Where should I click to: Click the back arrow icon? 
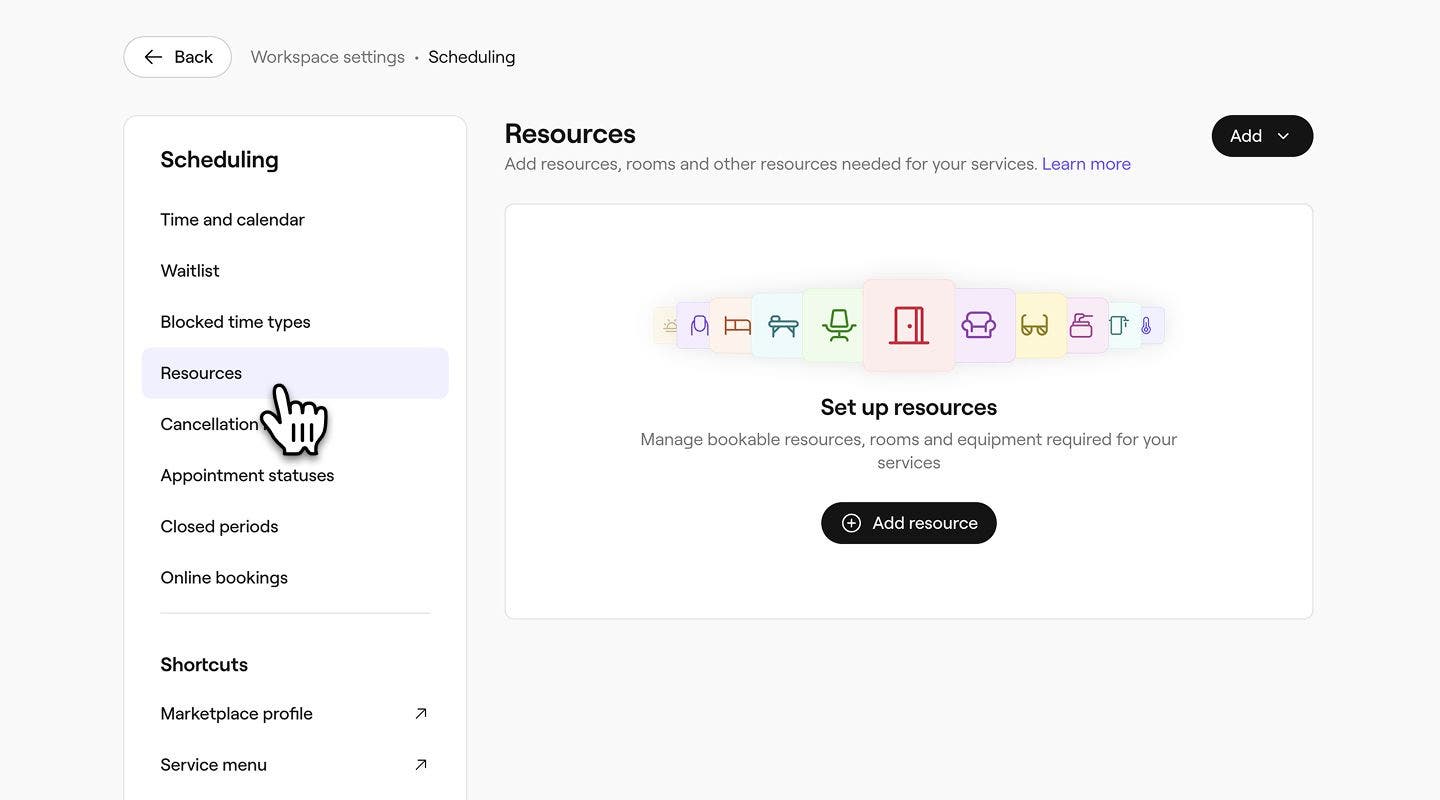coord(153,56)
